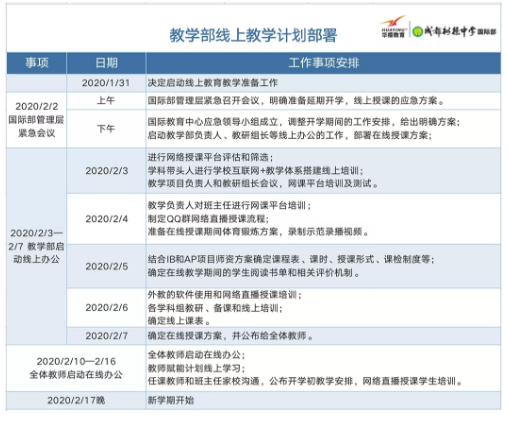Click the 2020/2/6 date cell
509x424 pixels.
tap(106, 307)
